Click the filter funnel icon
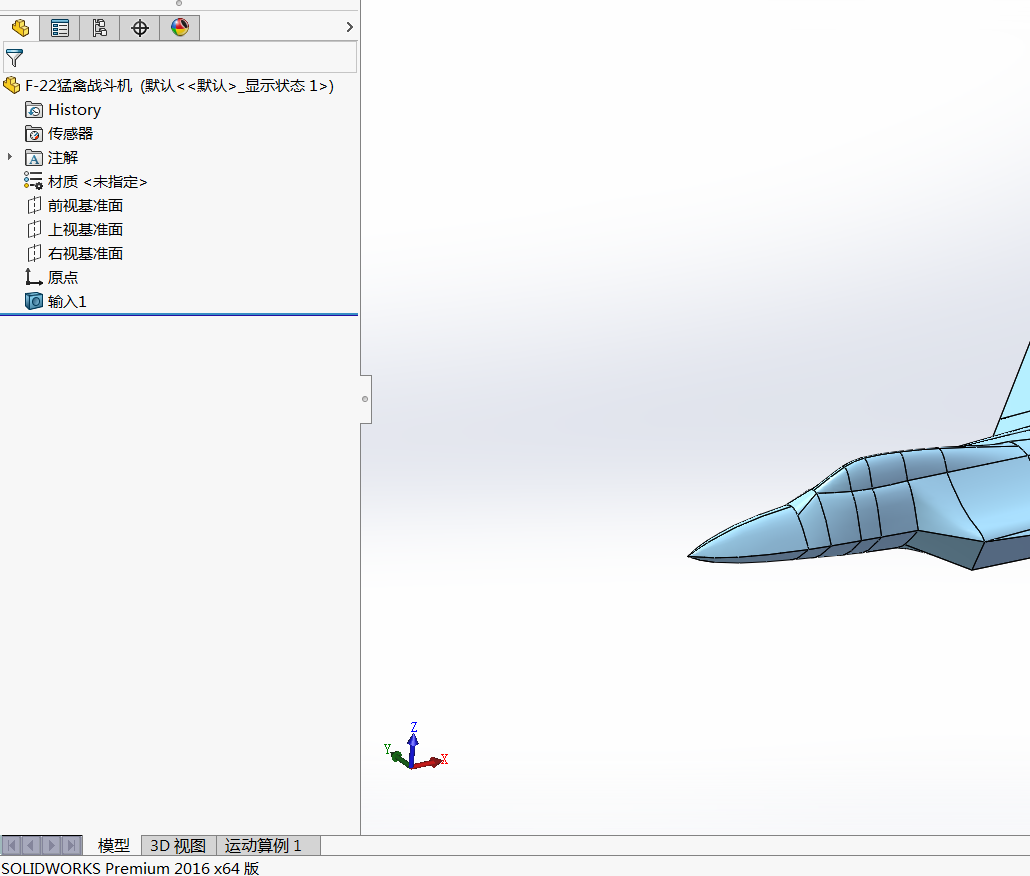1030x876 pixels. [x=14, y=58]
